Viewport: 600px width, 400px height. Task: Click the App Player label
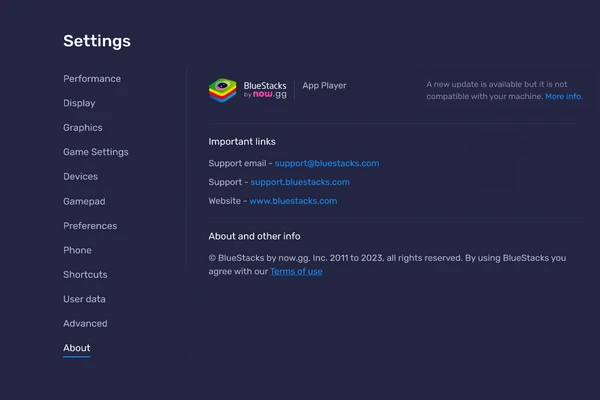[x=324, y=86]
